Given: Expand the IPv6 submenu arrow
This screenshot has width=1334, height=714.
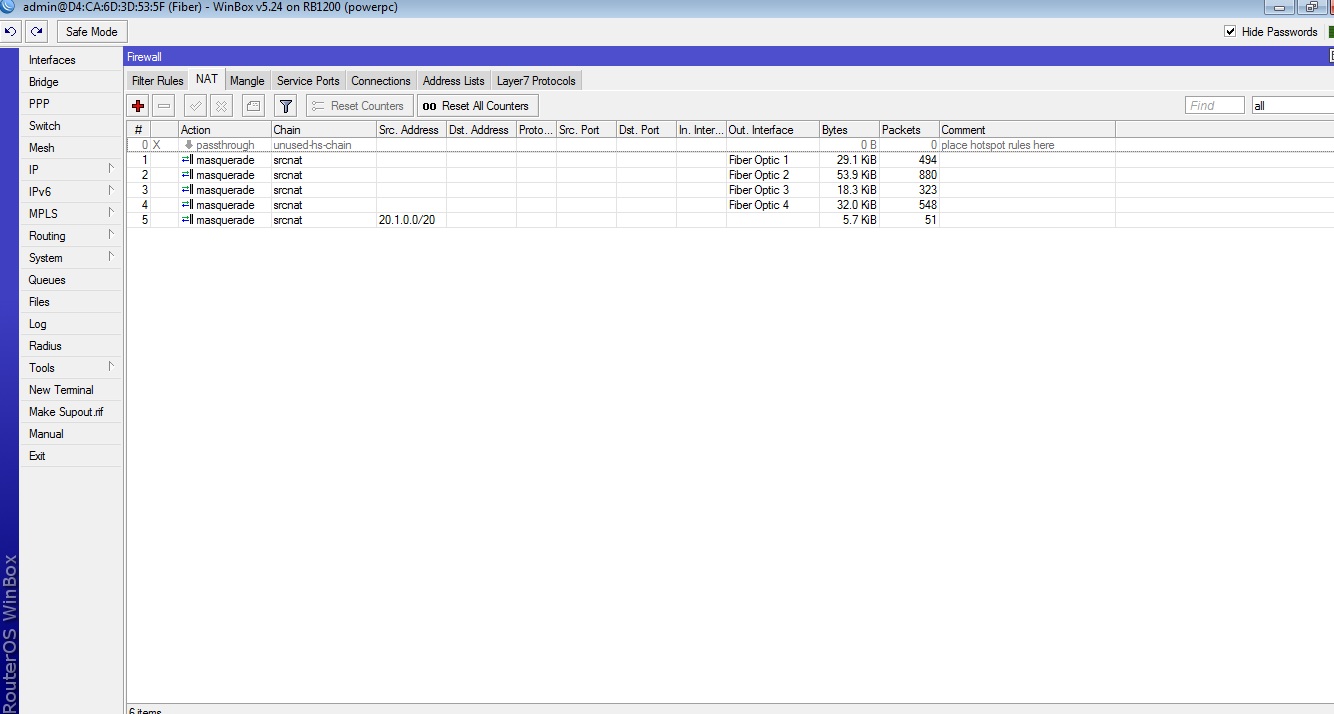Looking at the screenshot, I should (112, 191).
